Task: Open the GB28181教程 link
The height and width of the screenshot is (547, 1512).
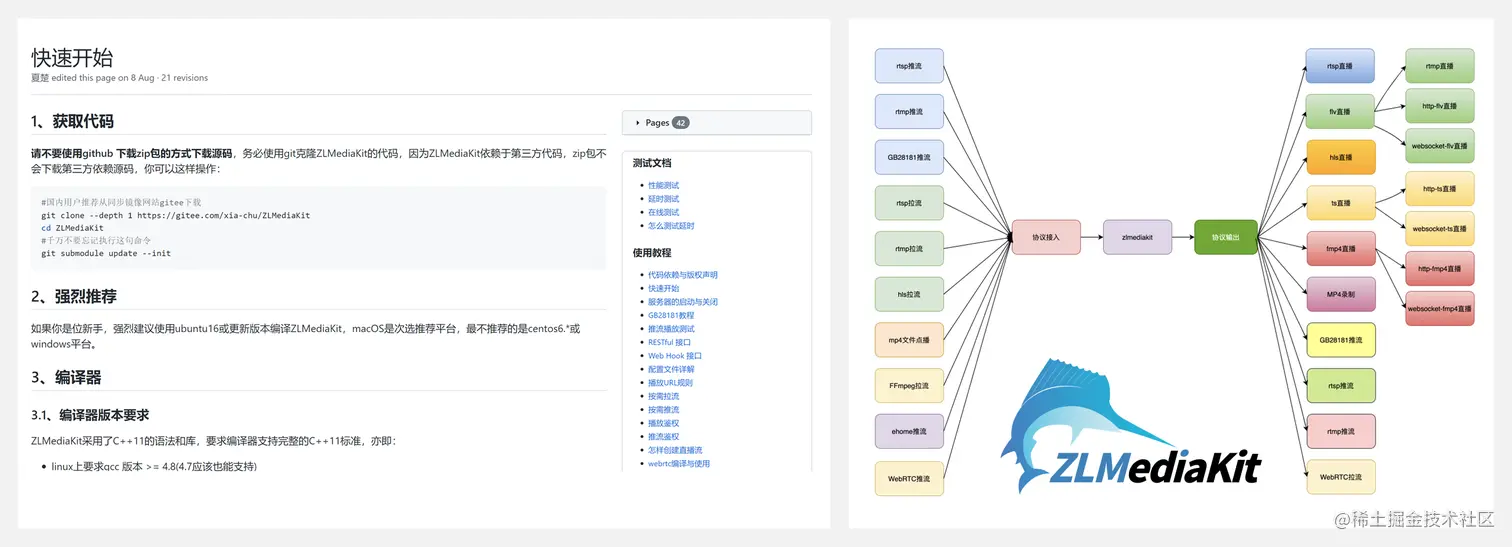Action: point(671,315)
